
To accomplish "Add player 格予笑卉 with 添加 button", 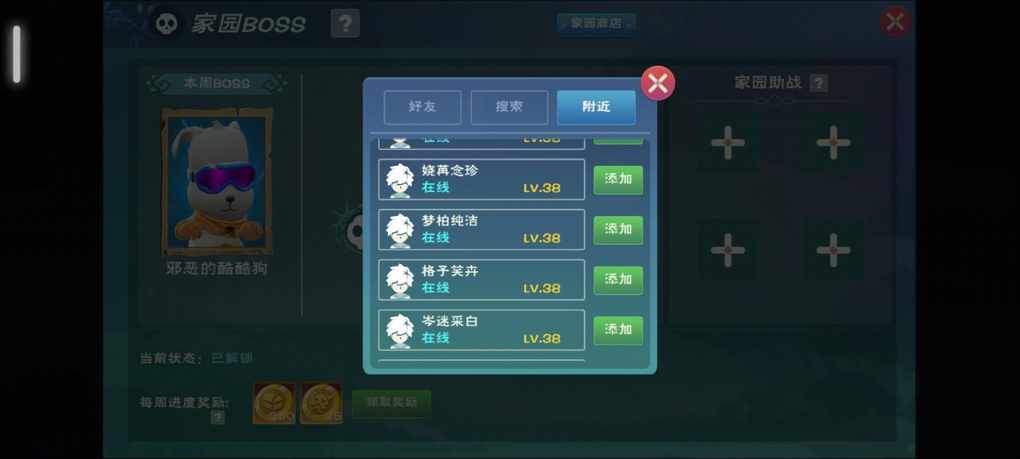I will click(x=618, y=280).
